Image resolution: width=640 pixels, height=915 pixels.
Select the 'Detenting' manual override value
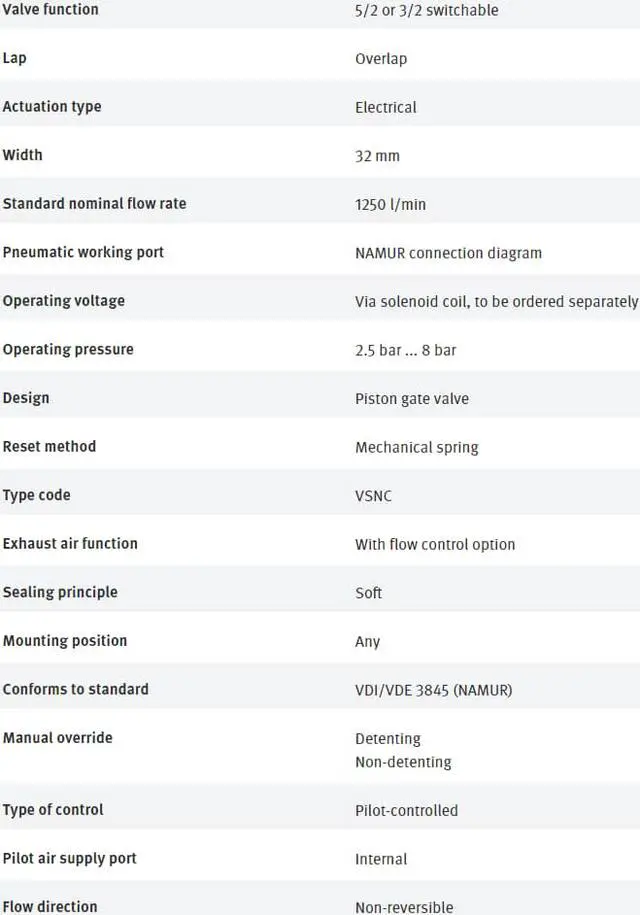pyautogui.click(x=388, y=739)
